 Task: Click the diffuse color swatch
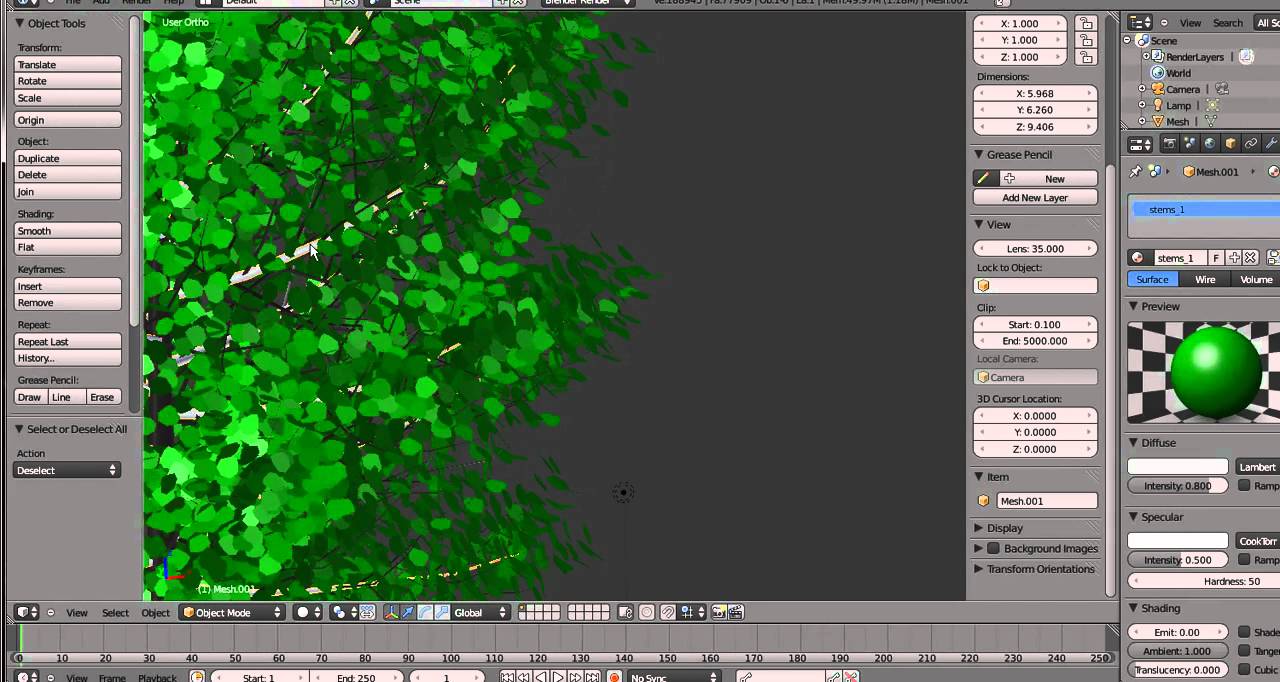click(1178, 467)
